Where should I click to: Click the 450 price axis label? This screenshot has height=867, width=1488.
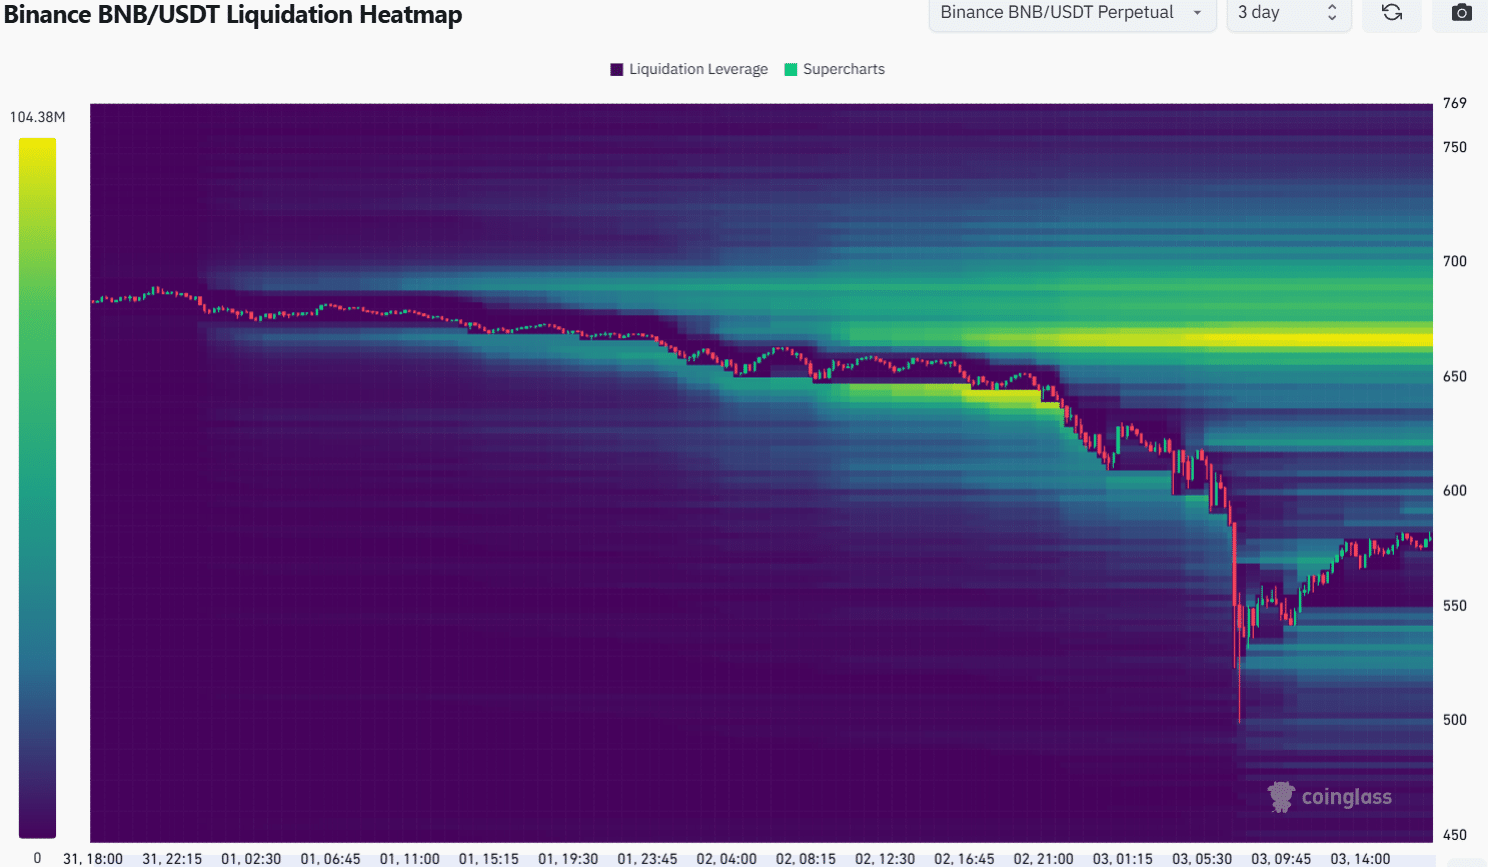(1455, 834)
